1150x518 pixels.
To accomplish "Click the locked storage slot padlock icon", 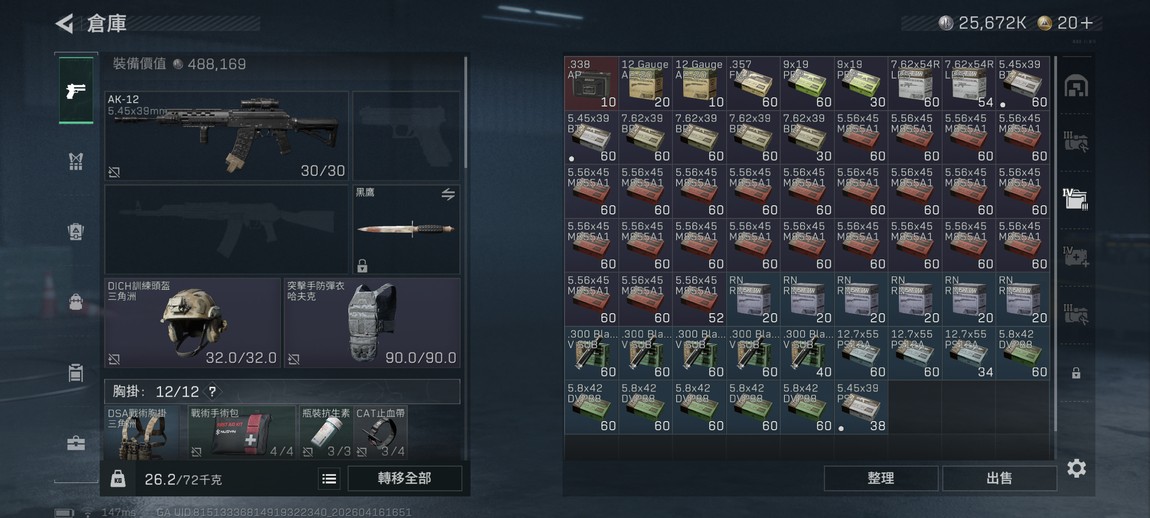I will click(1076, 373).
